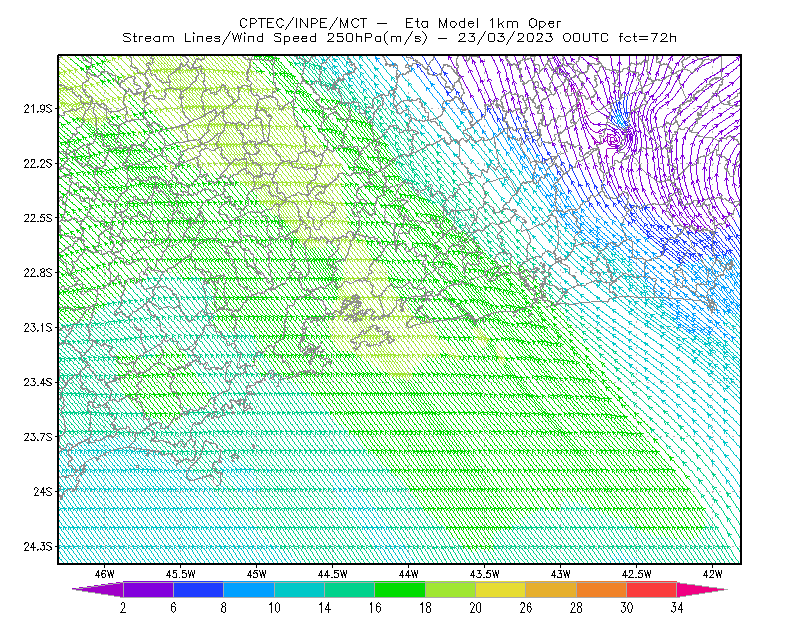Click the 44W longitude axis label
This screenshot has height=618, width=800.
409,574
